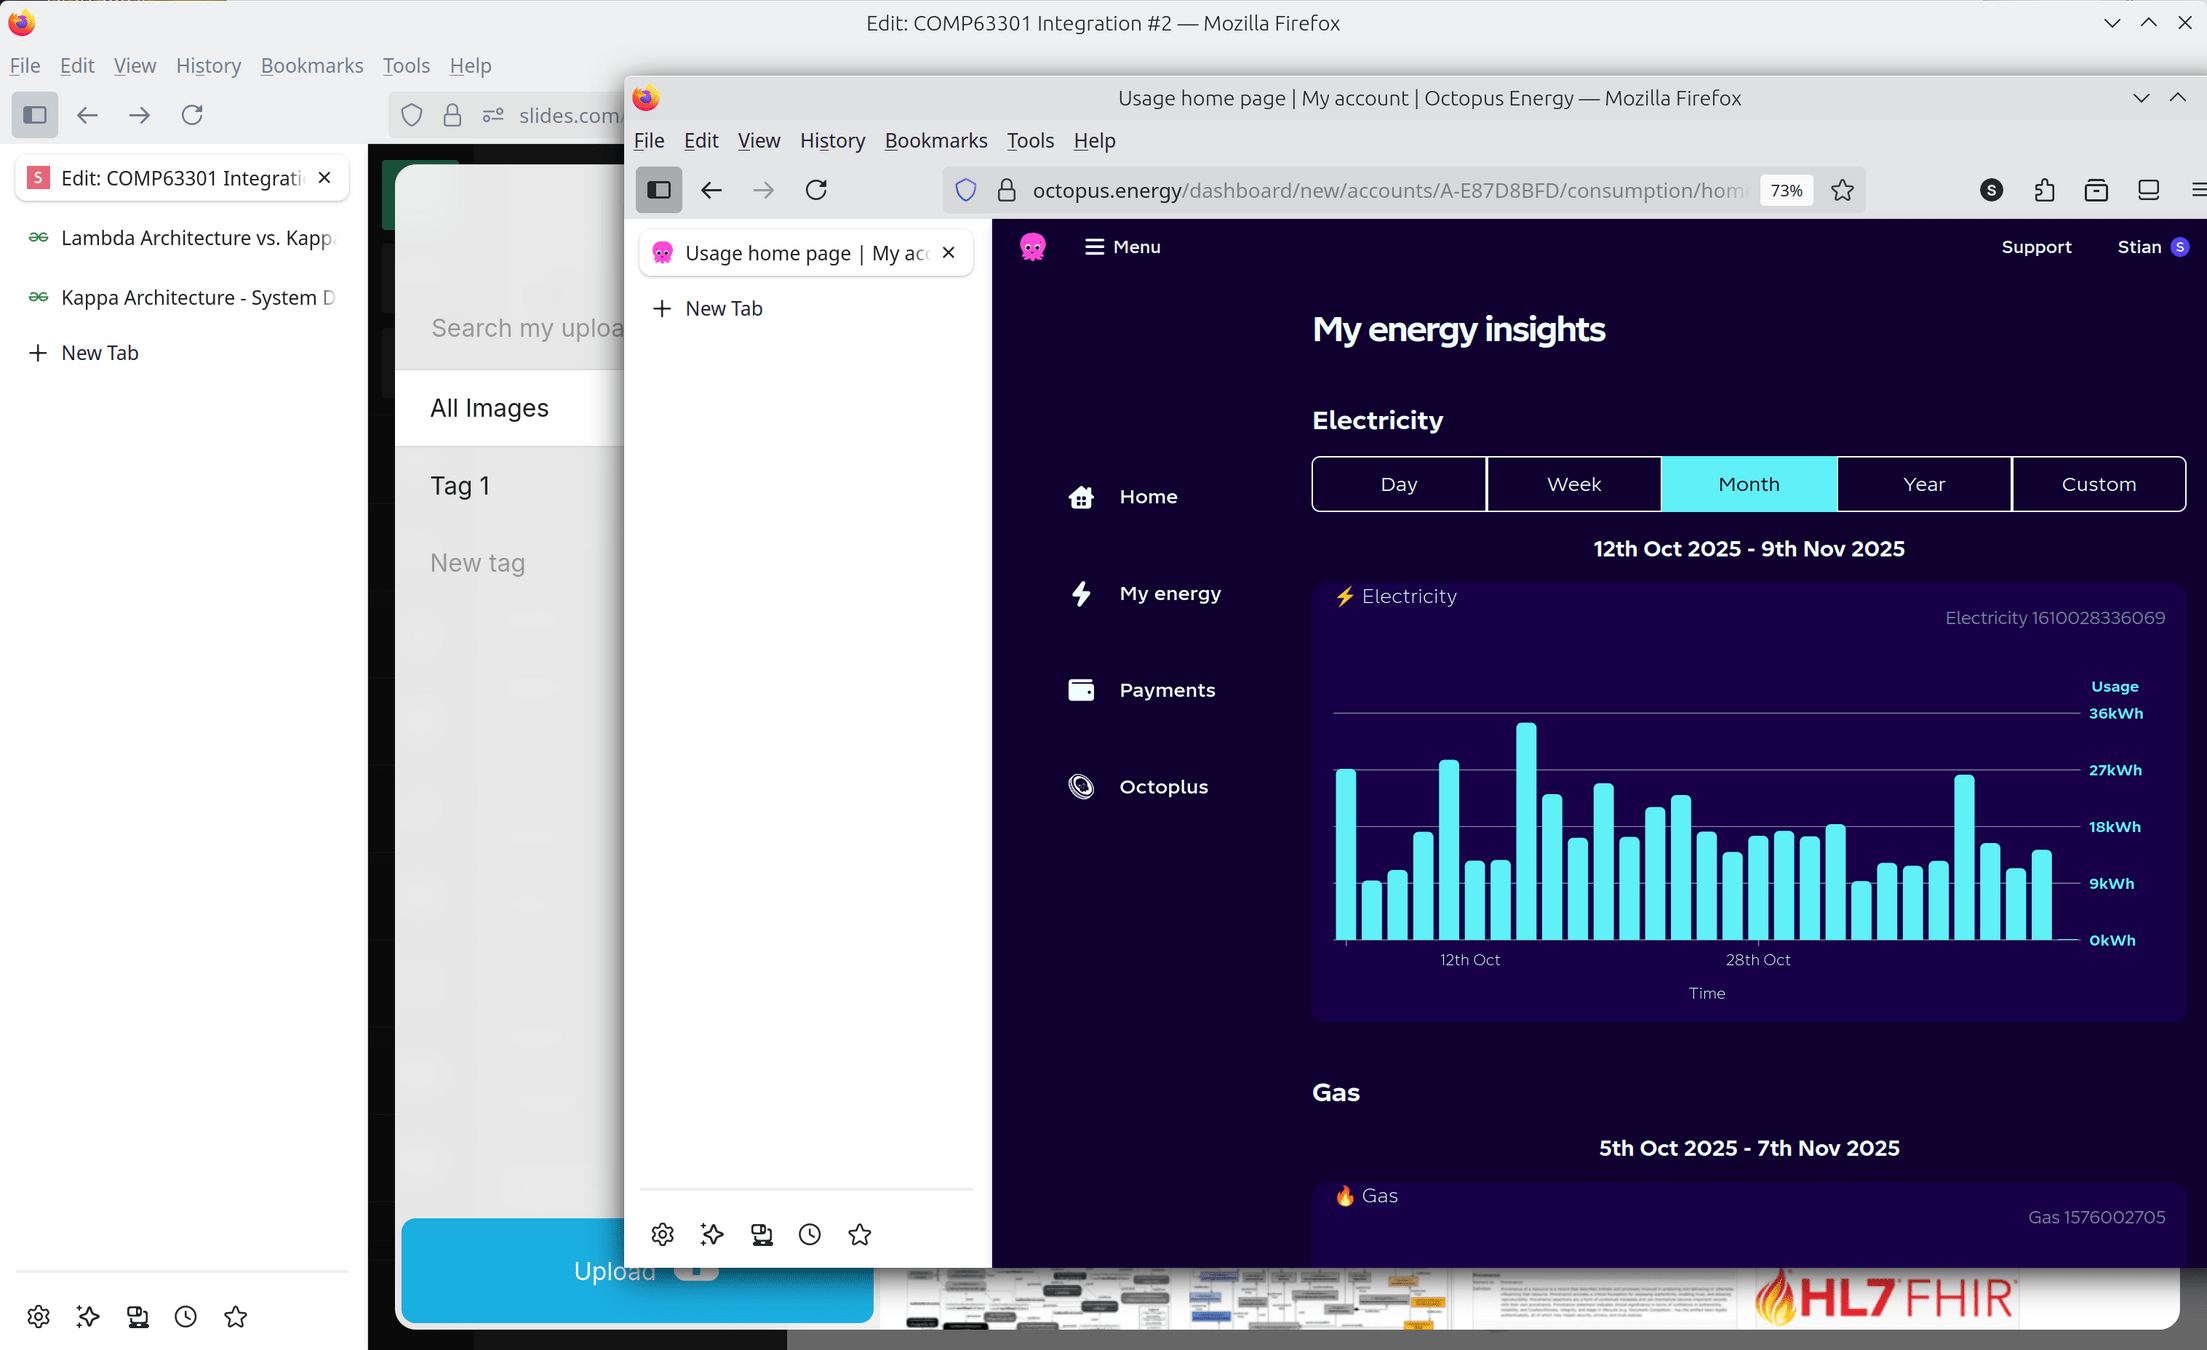Open the Menu hamburger dropdown

pyautogui.click(x=1122, y=247)
